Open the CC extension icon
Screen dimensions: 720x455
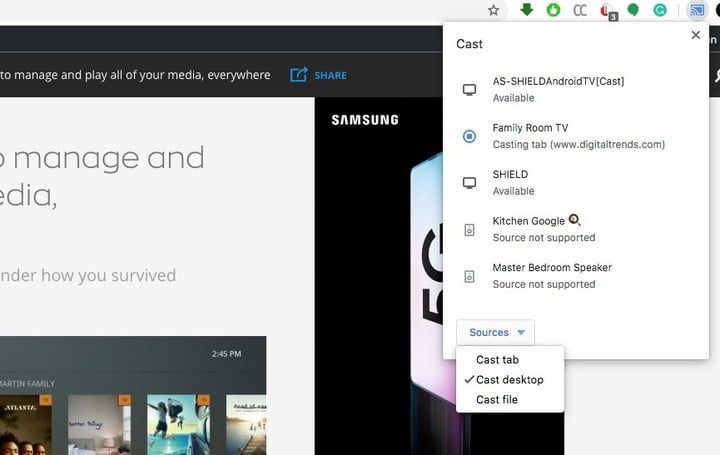[x=580, y=11]
